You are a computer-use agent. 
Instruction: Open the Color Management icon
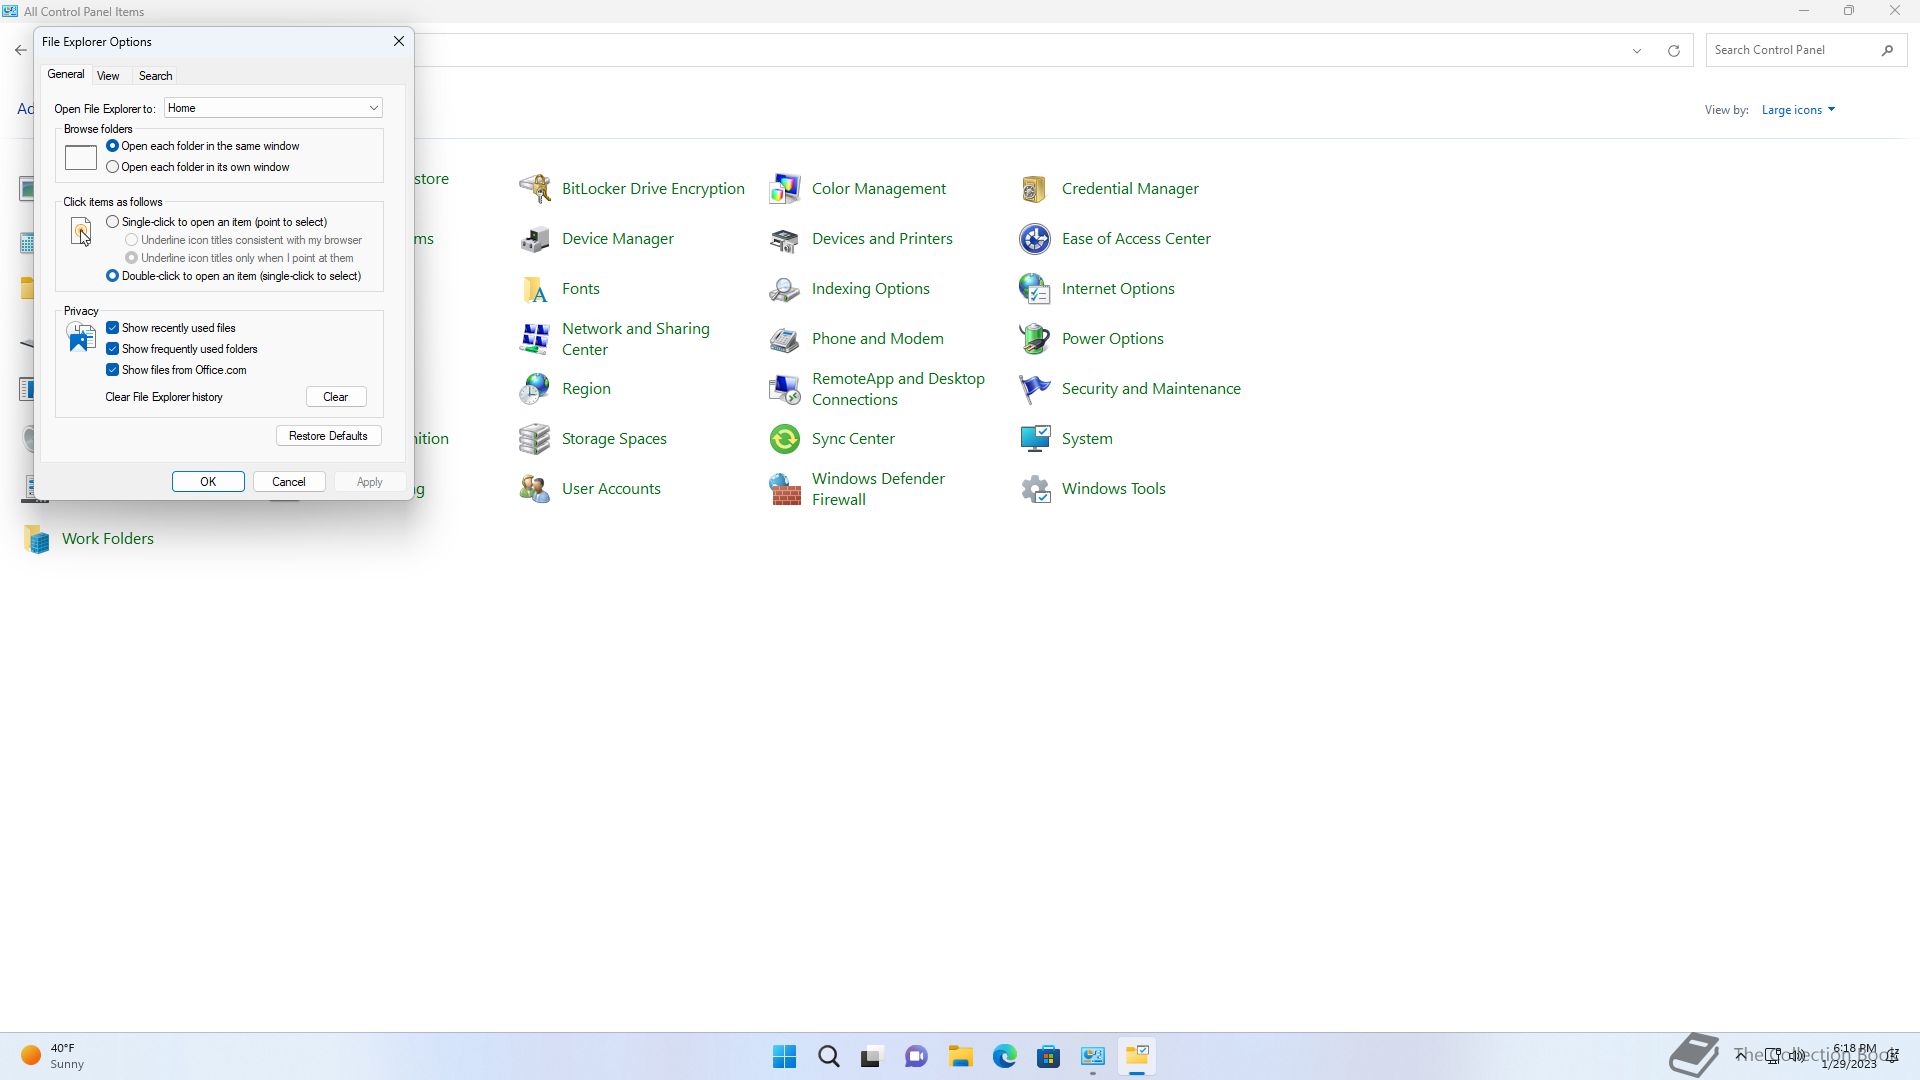click(x=785, y=188)
